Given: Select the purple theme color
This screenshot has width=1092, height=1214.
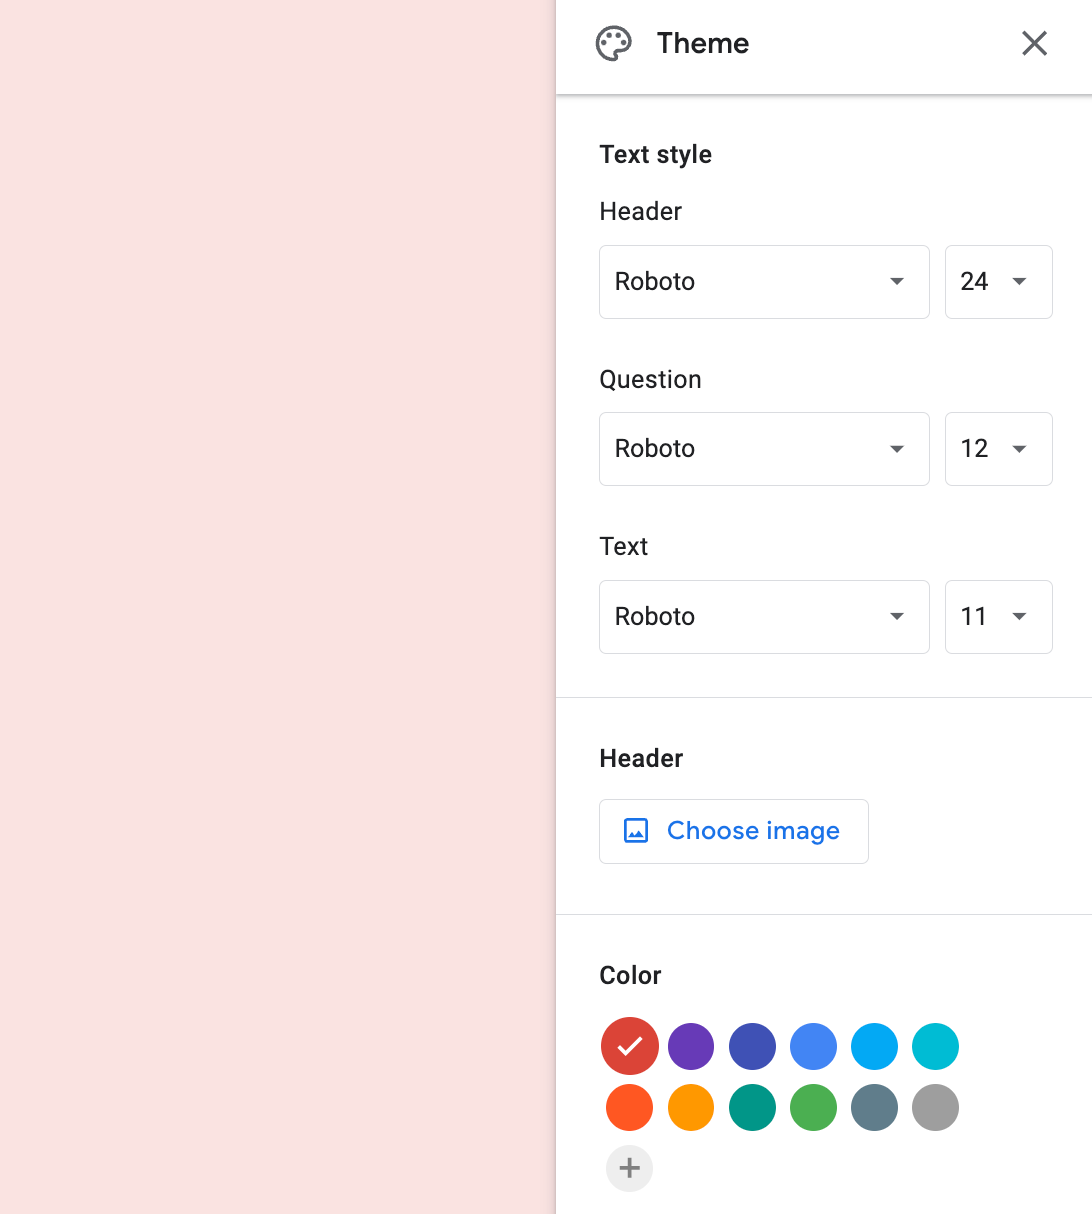Looking at the screenshot, I should (691, 1047).
